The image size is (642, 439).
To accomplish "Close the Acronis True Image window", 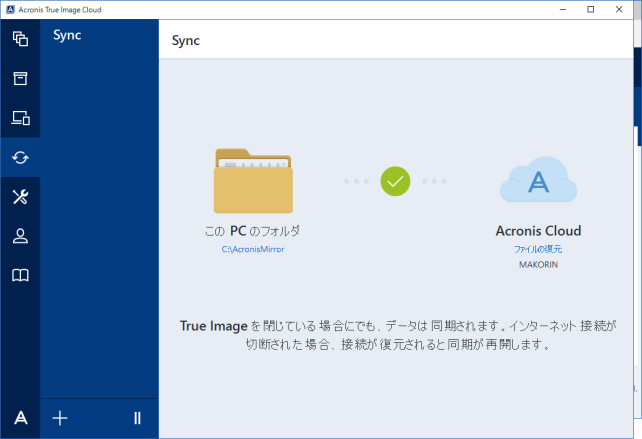I will pos(619,9).
